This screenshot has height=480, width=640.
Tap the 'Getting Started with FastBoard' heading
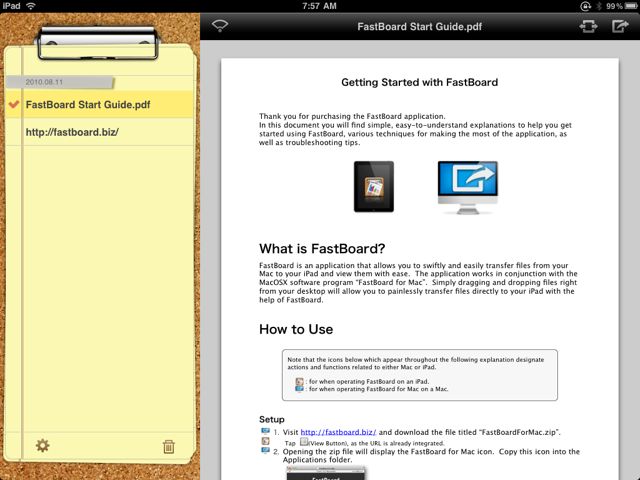pyautogui.click(x=420, y=82)
